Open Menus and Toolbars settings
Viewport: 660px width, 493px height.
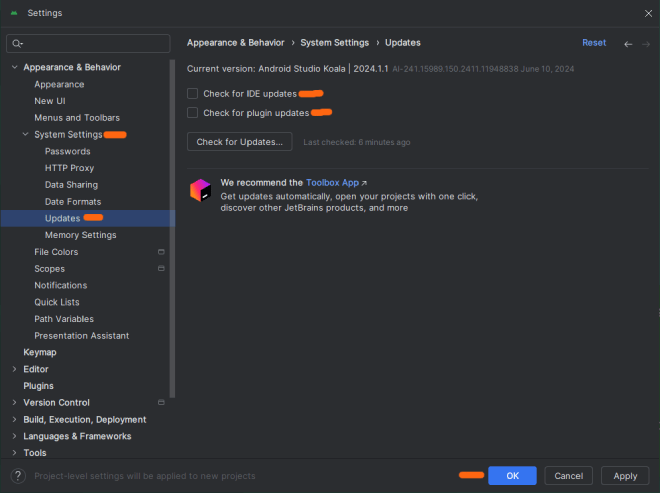[x=77, y=118]
